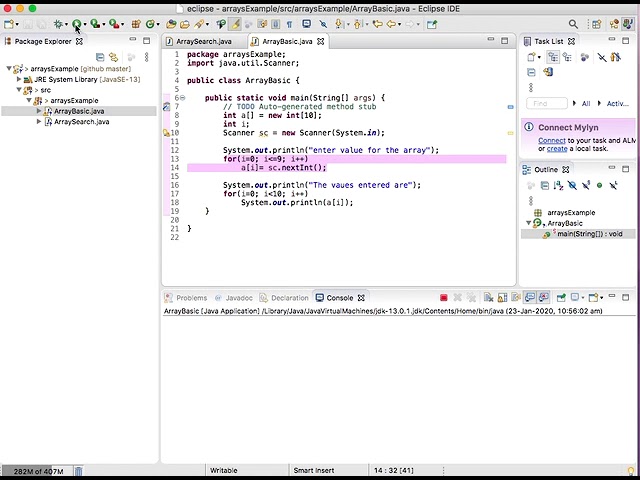The image size is (640, 480).
Task: Click the heap status 282M of 407M
Action: click(38, 471)
